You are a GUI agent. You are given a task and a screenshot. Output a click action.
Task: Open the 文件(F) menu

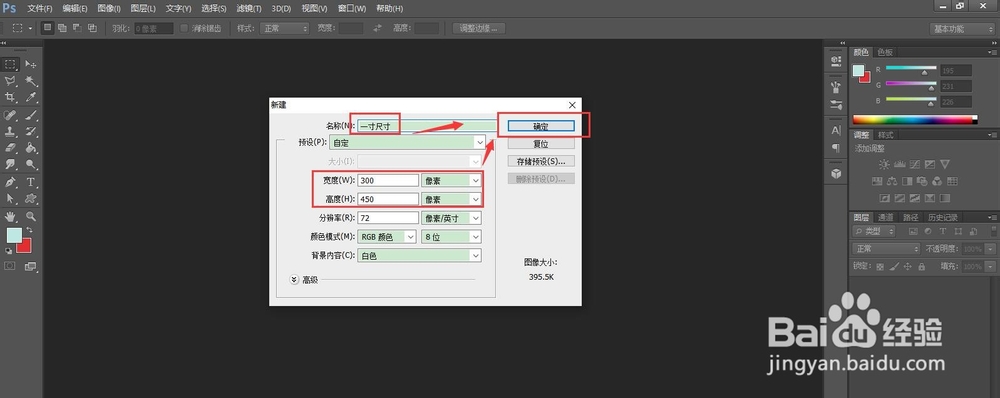[x=40, y=8]
